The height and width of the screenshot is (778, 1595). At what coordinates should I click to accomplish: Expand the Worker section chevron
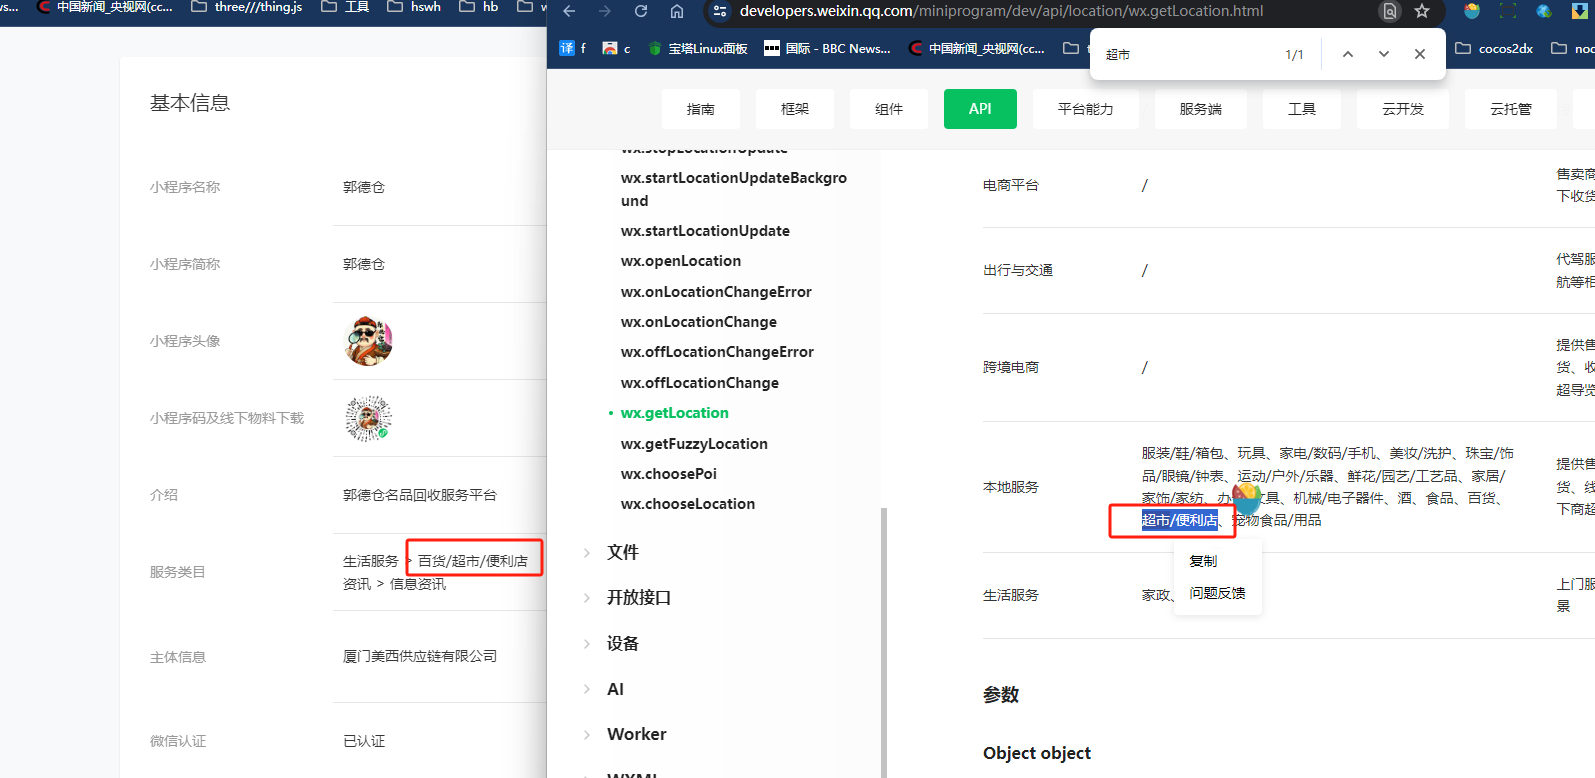tap(587, 734)
